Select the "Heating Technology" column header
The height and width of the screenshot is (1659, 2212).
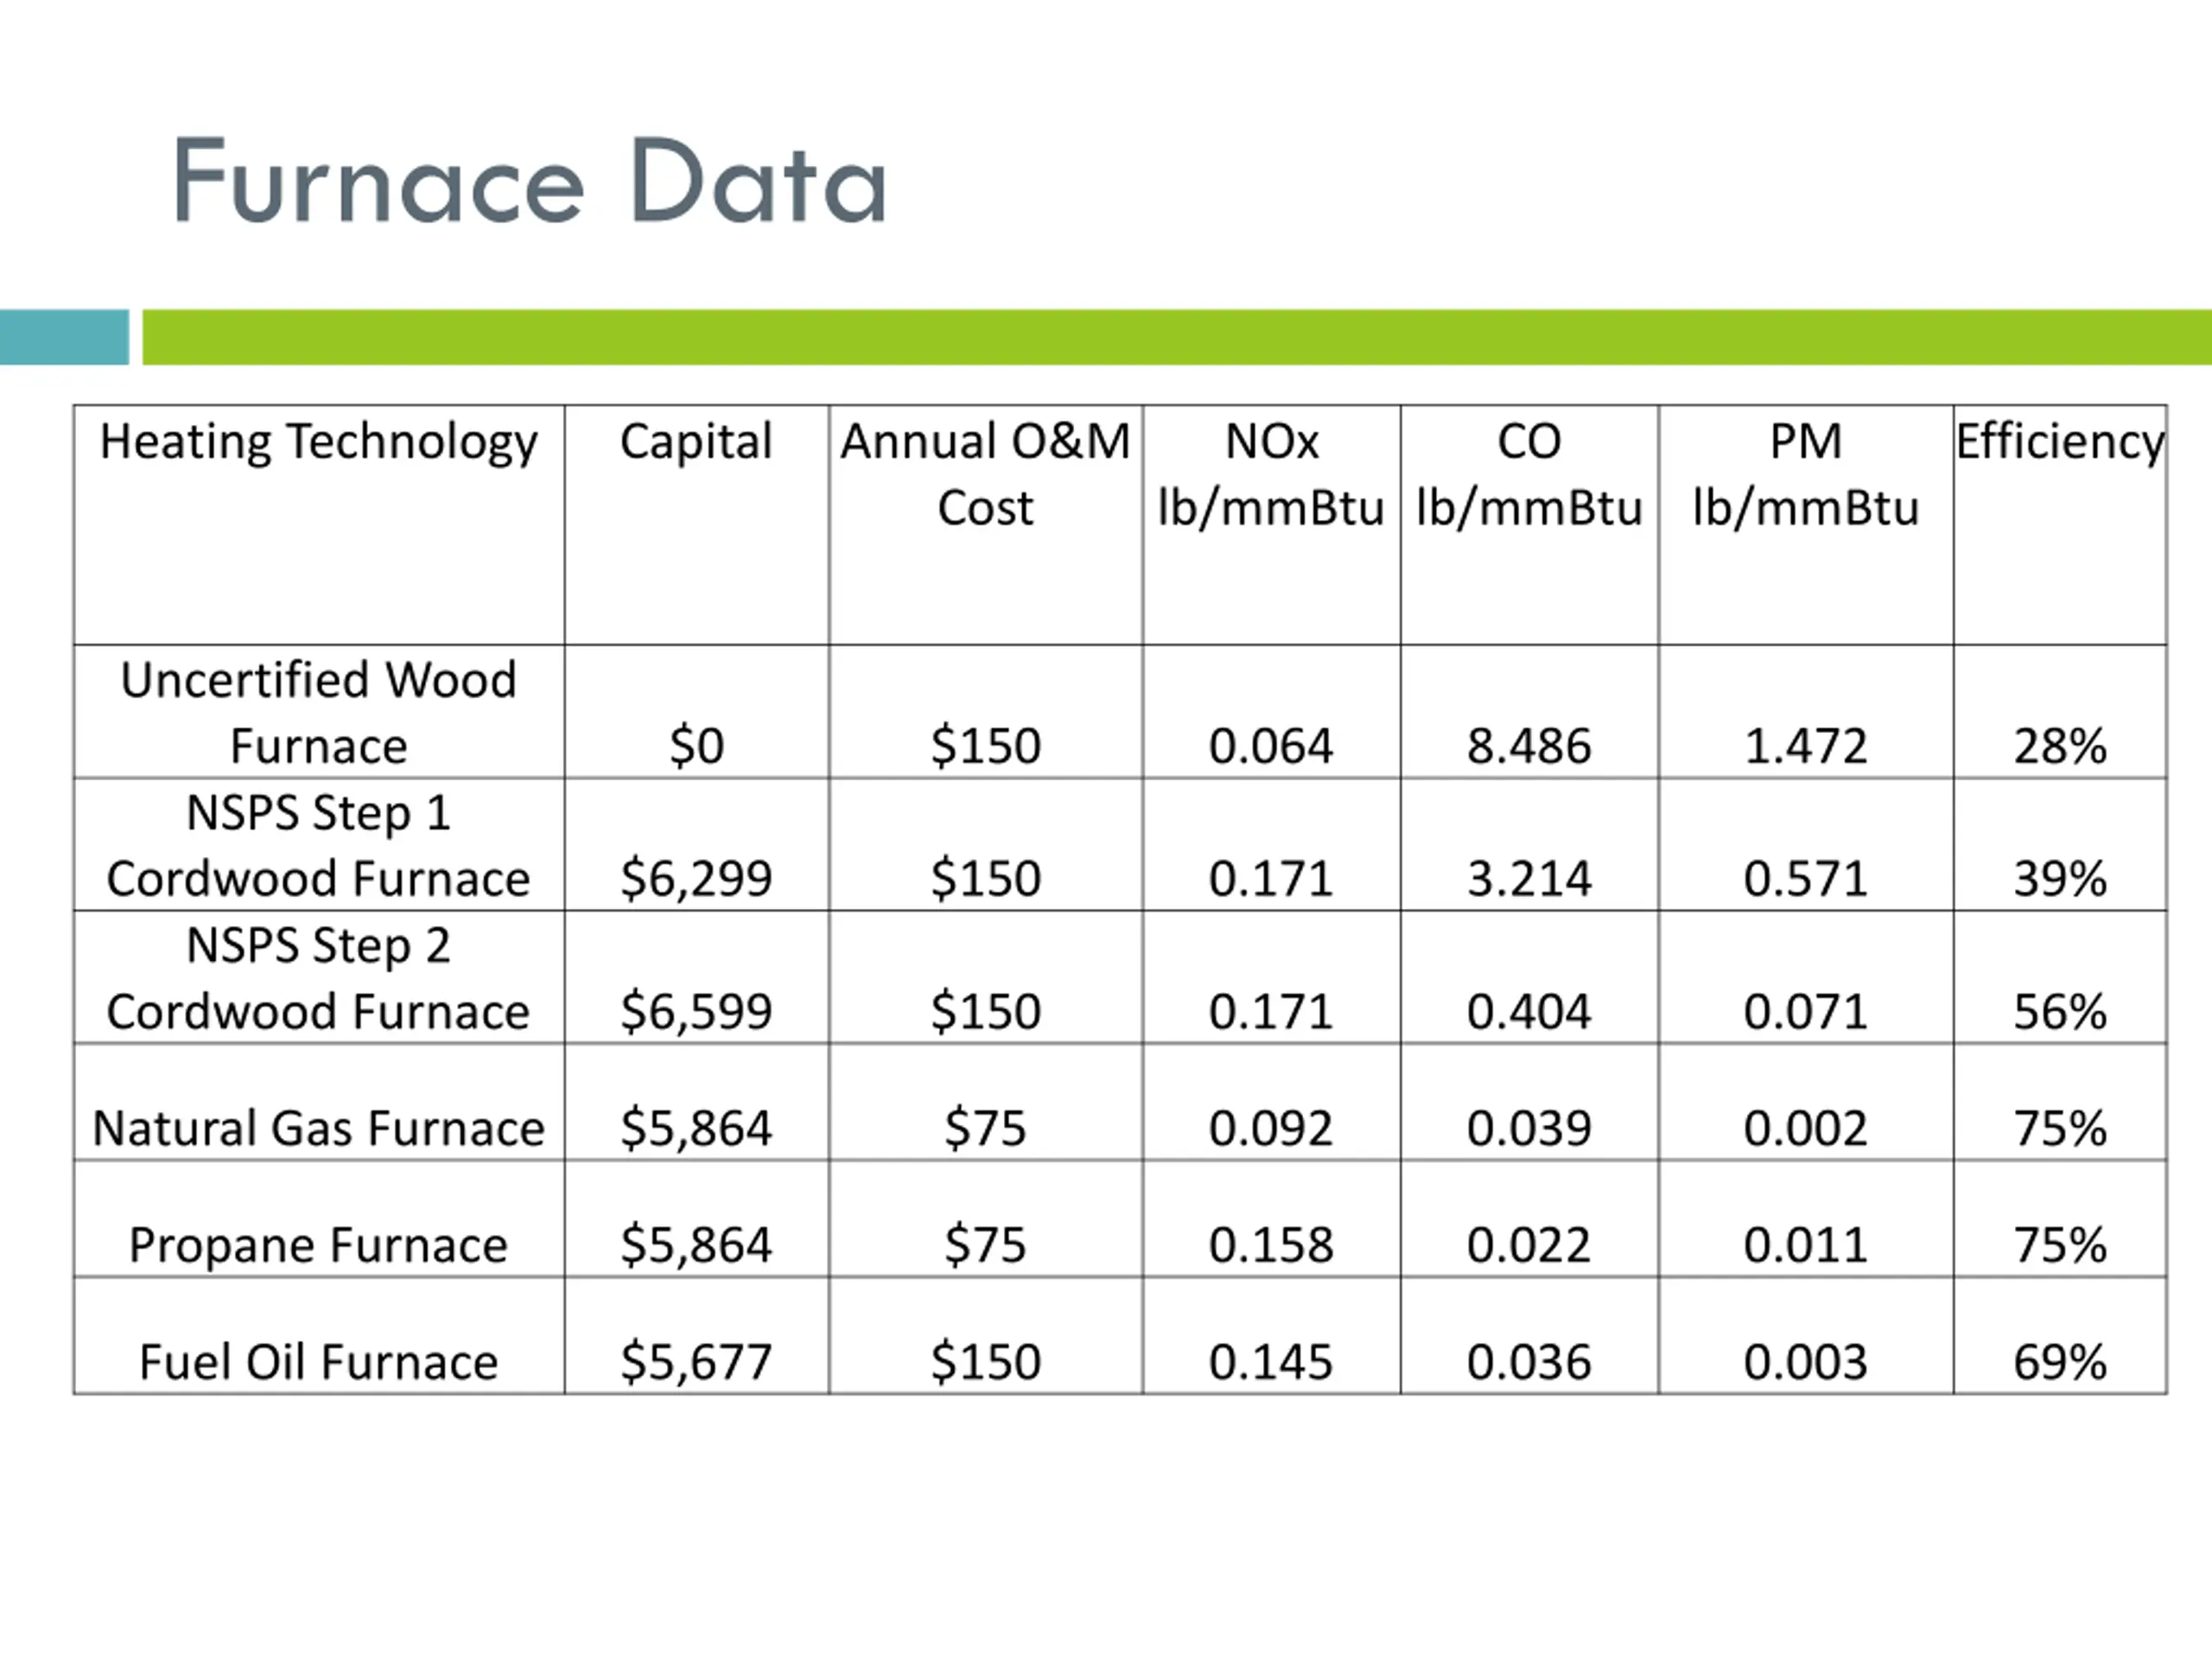[319, 443]
